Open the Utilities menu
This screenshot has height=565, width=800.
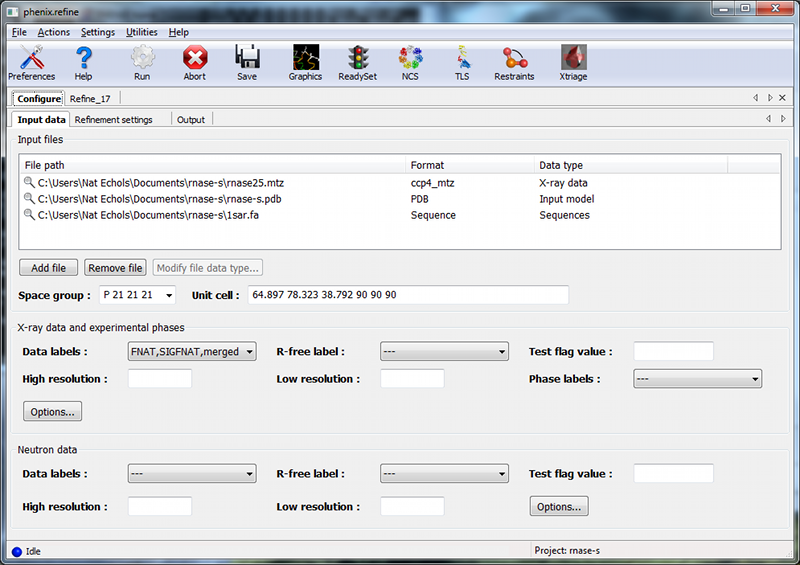tap(141, 32)
